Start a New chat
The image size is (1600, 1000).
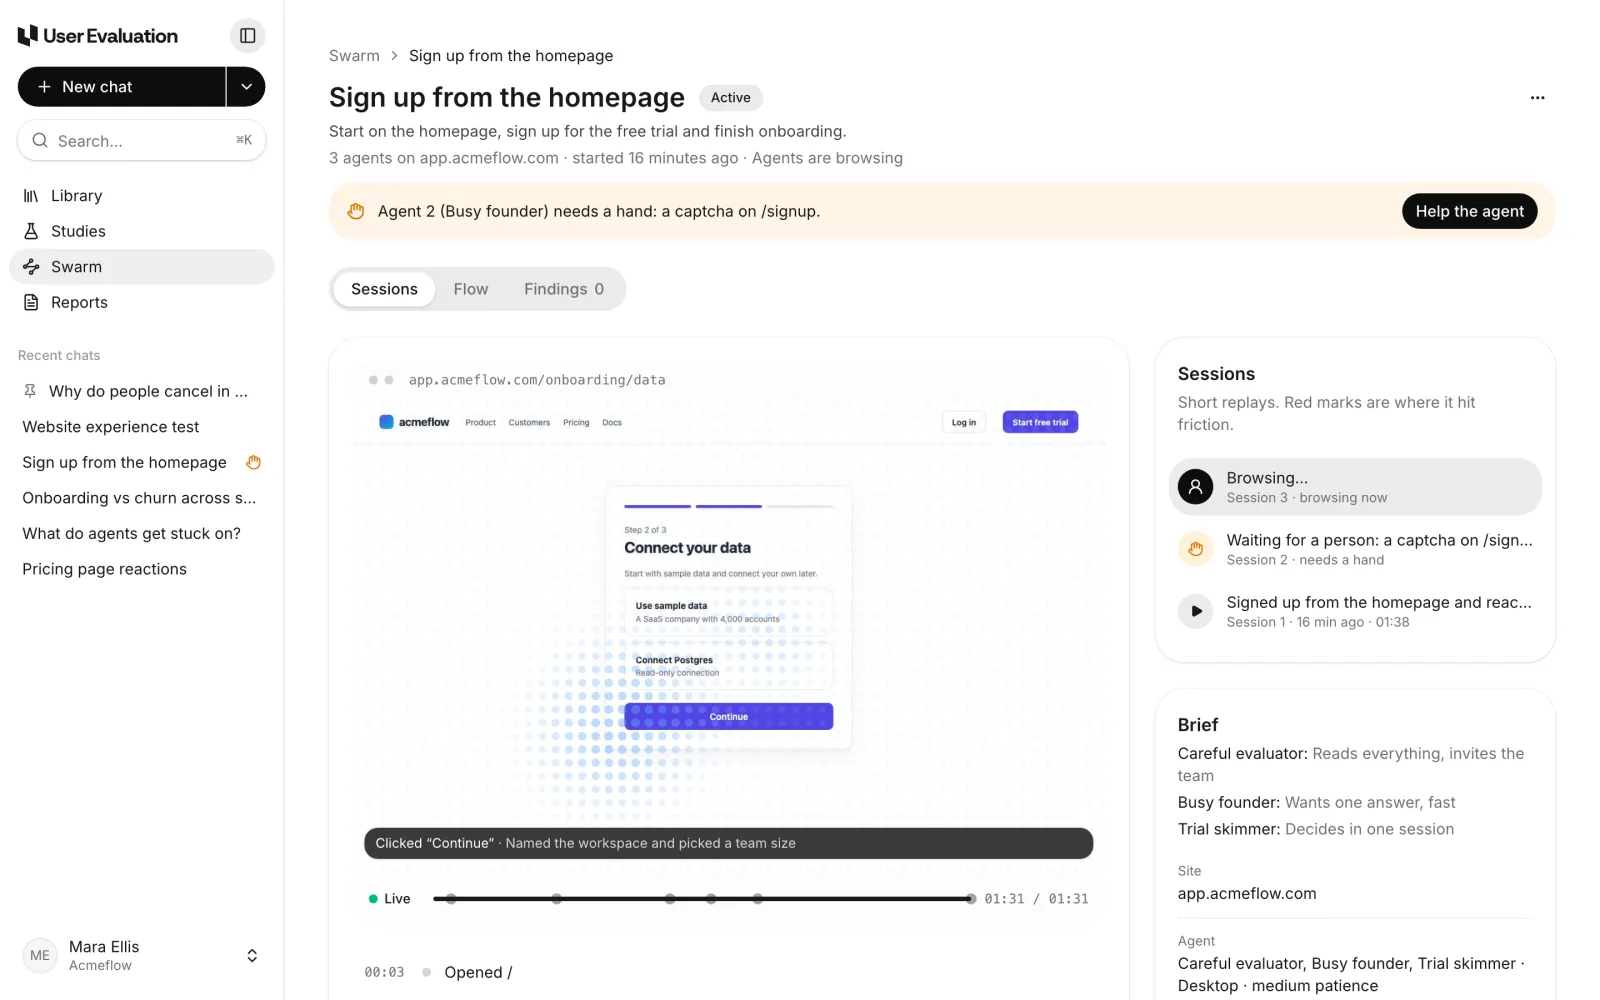[122, 87]
